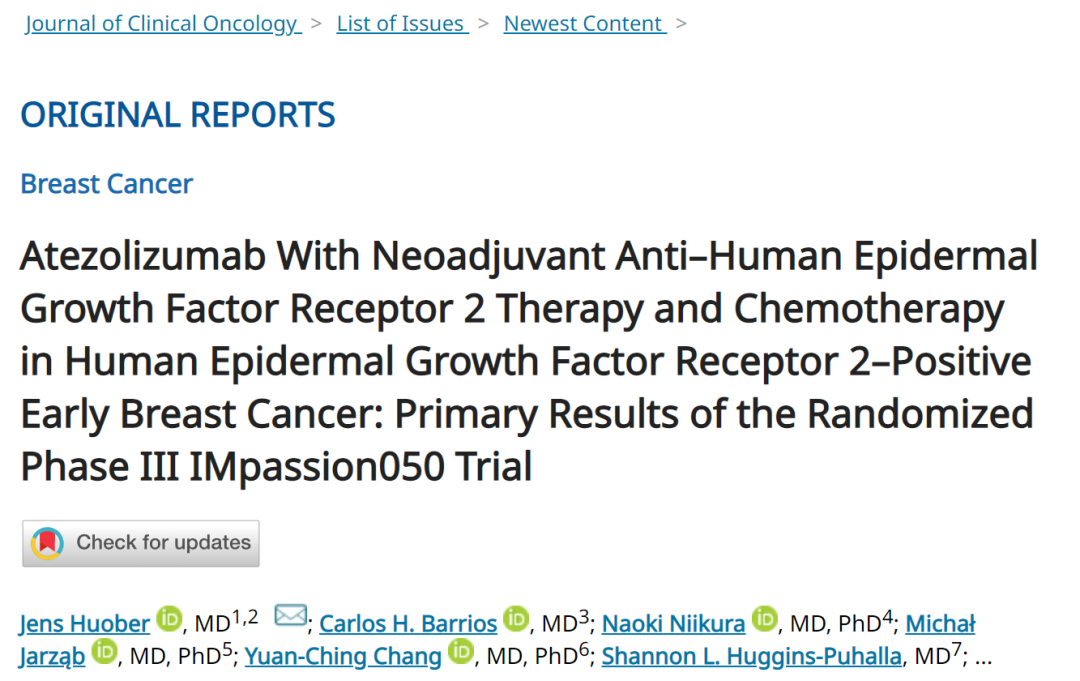
Task: Click the ORIGINAL REPORTS section heading
Action: click(178, 115)
